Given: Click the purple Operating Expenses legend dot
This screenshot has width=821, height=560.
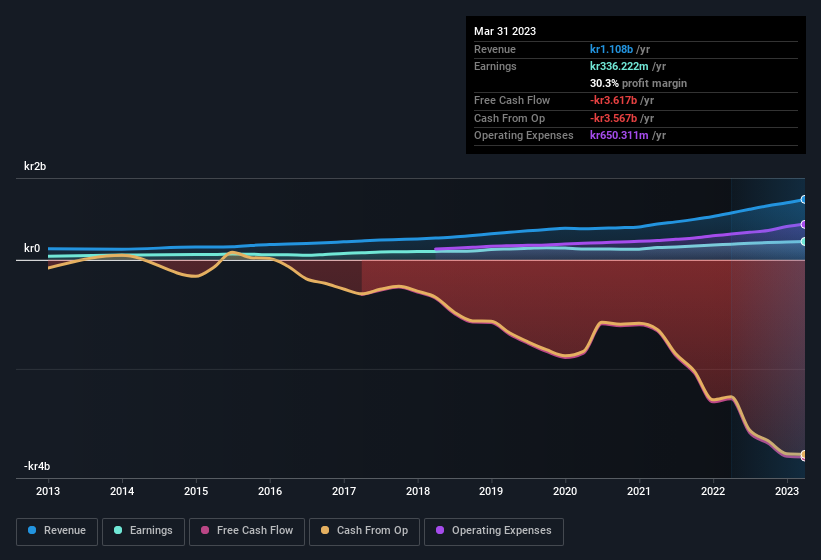Looking at the screenshot, I should (x=440, y=531).
